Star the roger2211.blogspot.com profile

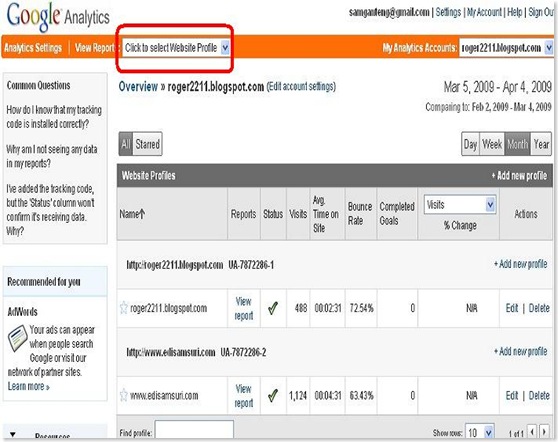pyautogui.click(x=123, y=307)
